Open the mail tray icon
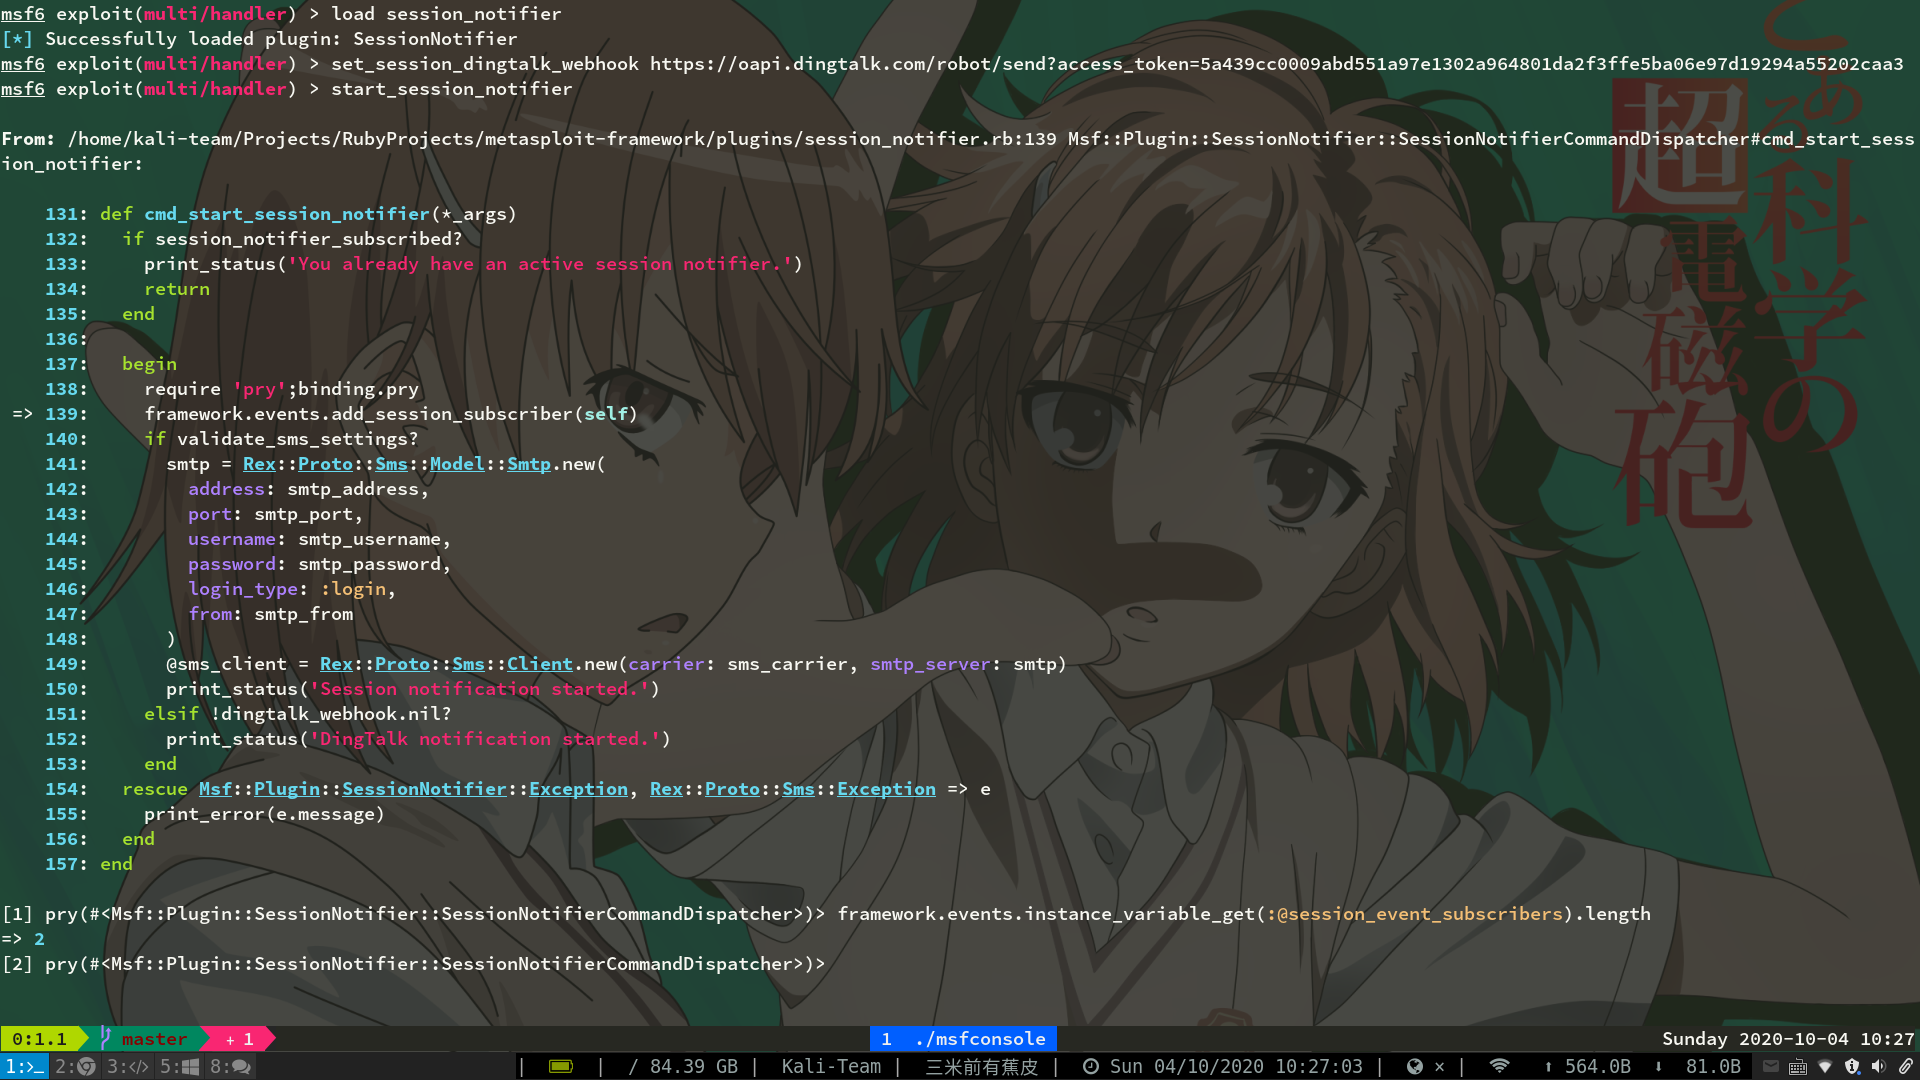Image resolution: width=1920 pixels, height=1080 pixels. 1771,1067
